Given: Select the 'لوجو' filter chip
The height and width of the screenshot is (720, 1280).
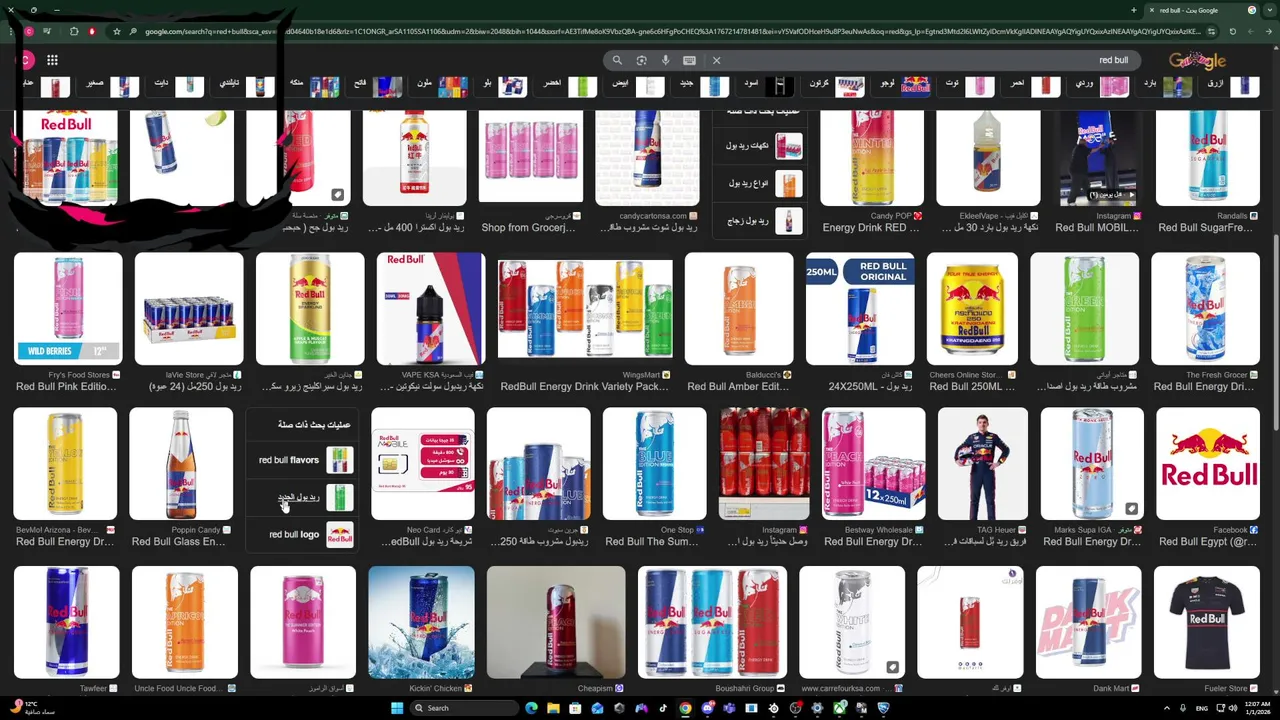Looking at the screenshot, I should tap(900, 85).
